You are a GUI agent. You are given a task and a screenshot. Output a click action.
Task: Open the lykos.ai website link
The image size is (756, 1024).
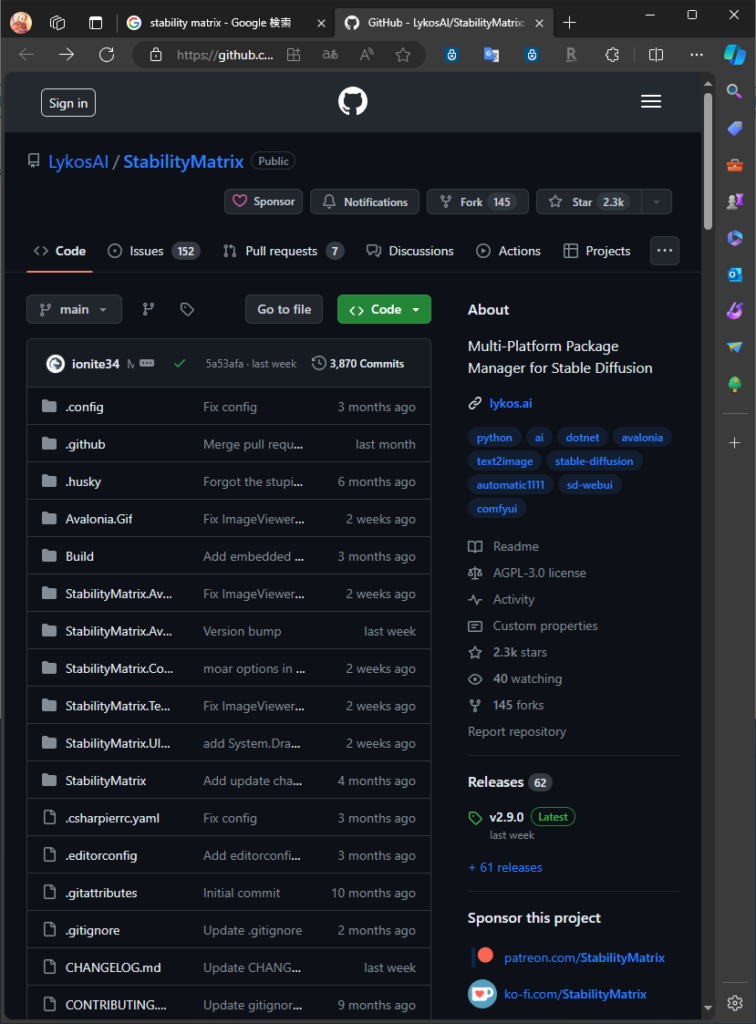click(511, 403)
